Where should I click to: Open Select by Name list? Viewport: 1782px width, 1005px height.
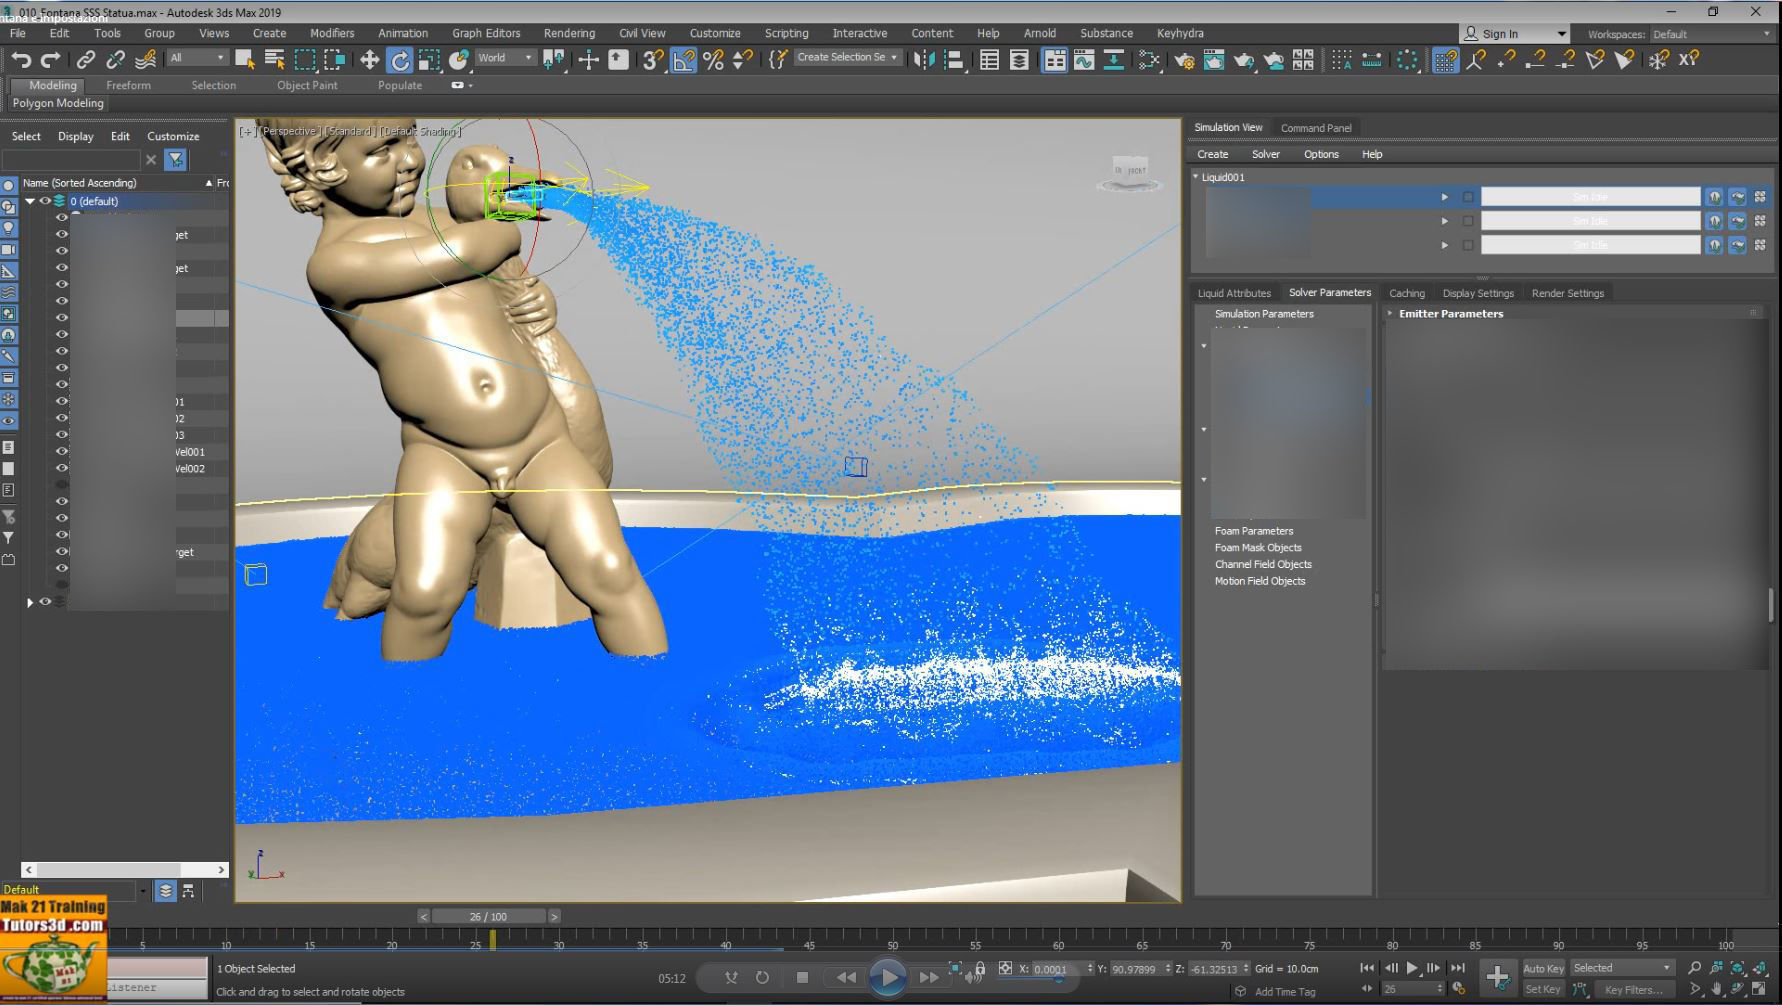(x=275, y=60)
